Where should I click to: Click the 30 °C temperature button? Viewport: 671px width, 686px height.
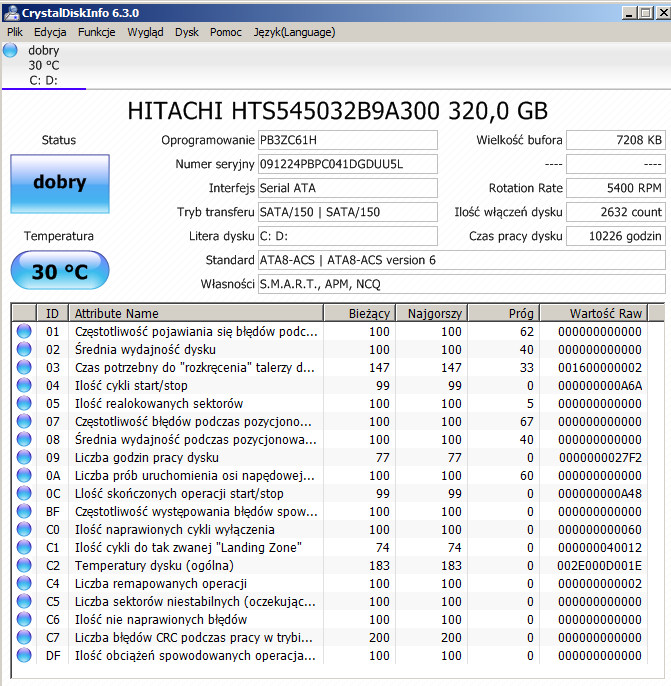60,270
